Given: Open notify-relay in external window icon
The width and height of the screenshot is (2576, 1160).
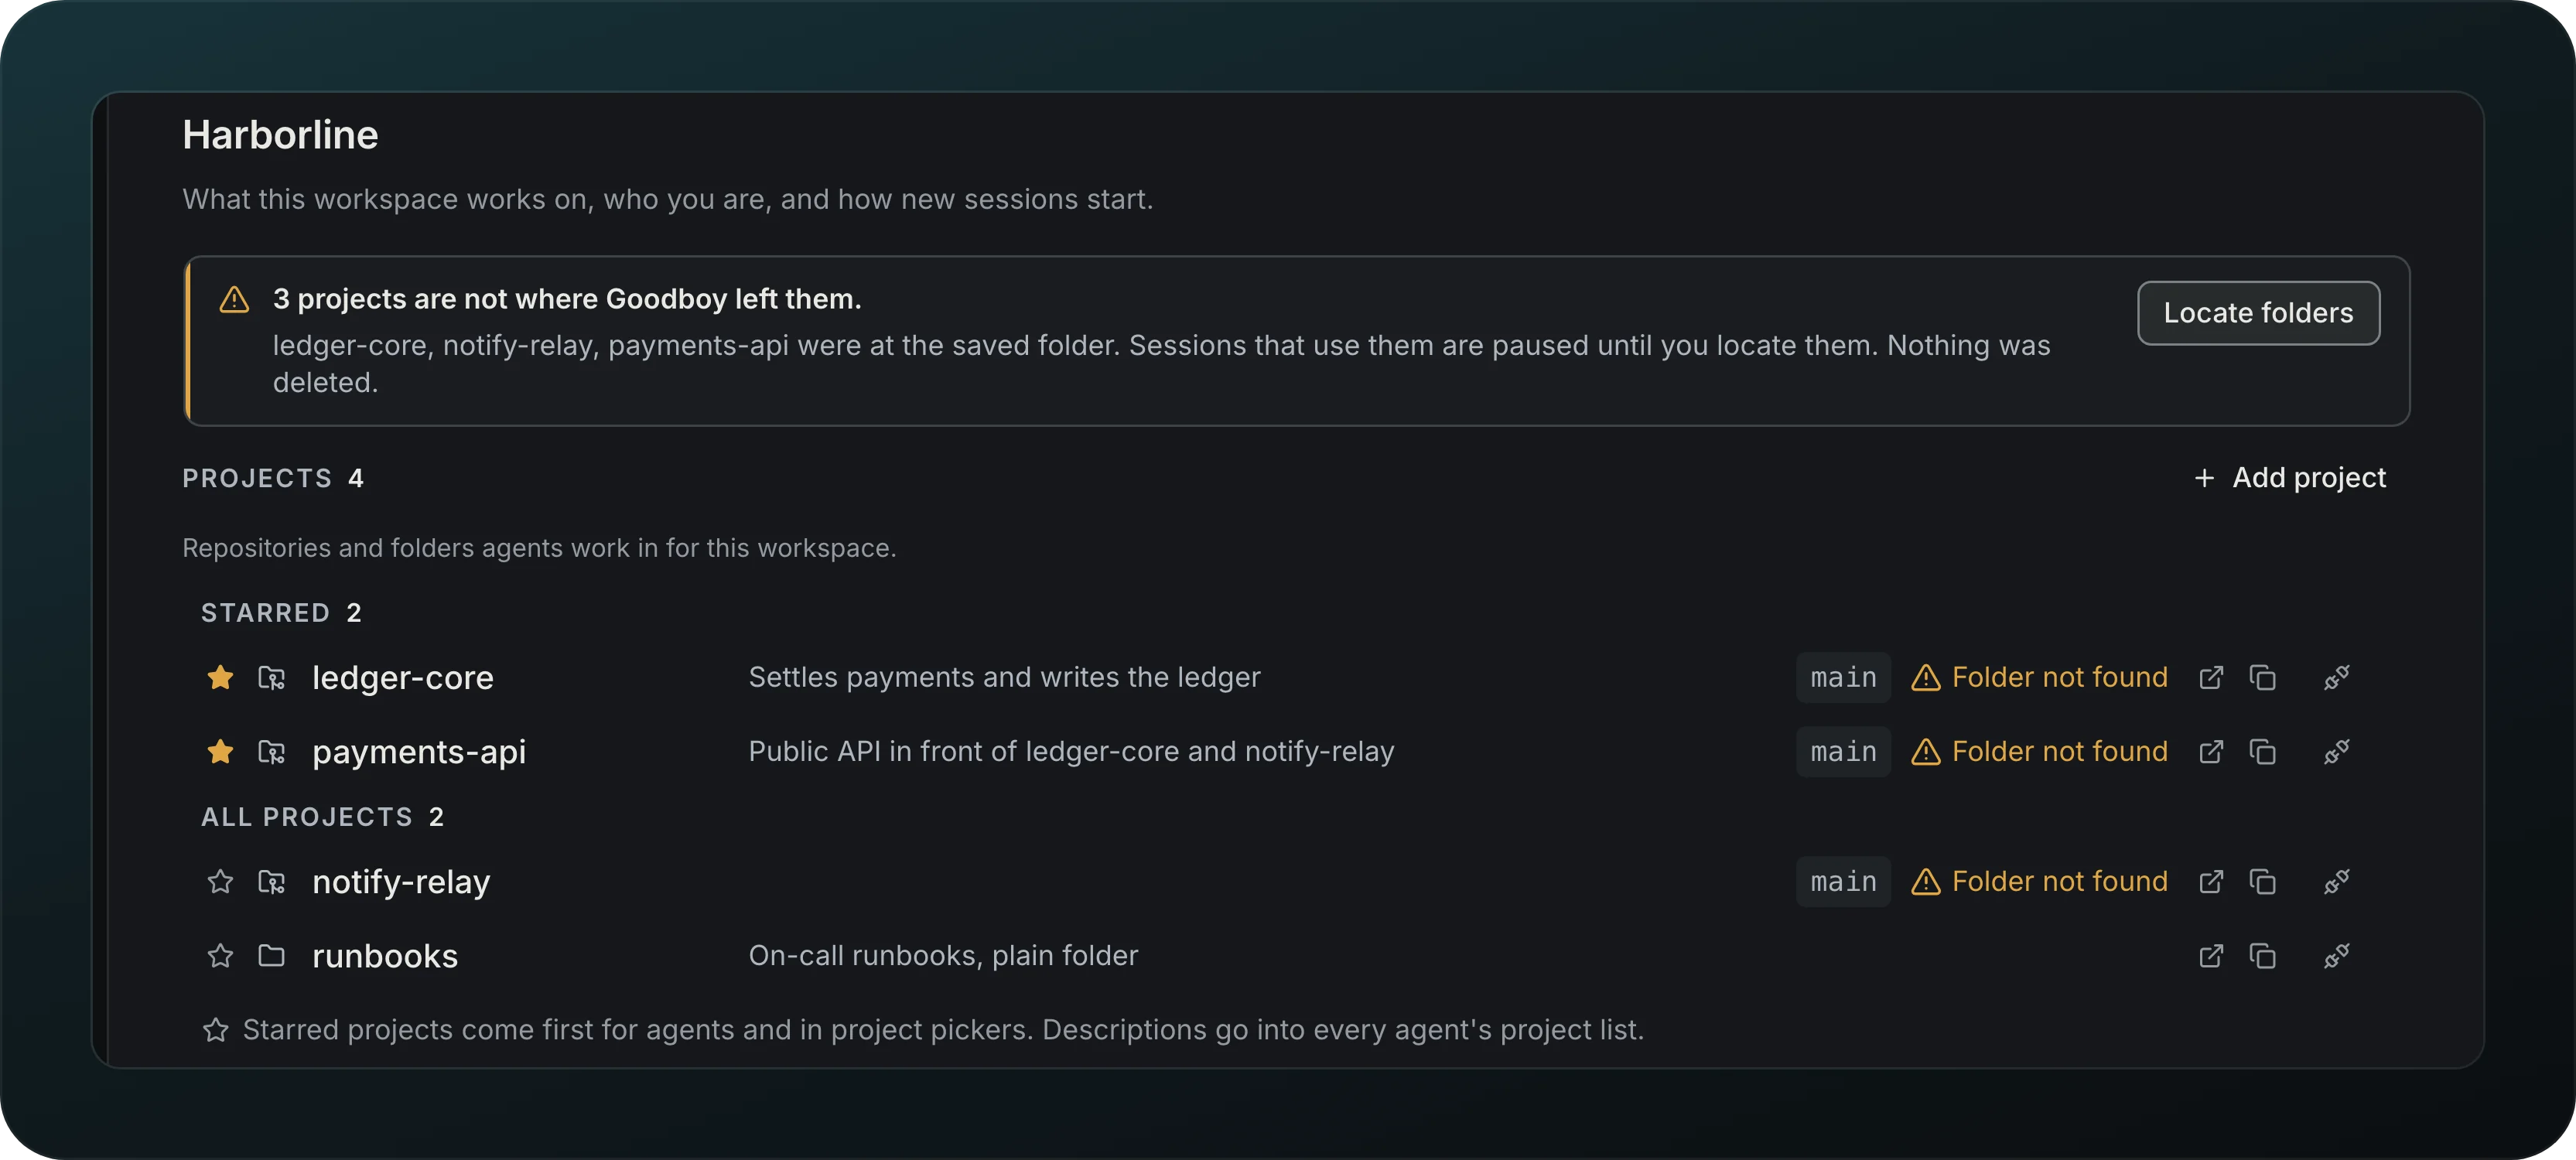Looking at the screenshot, I should (x=2211, y=881).
